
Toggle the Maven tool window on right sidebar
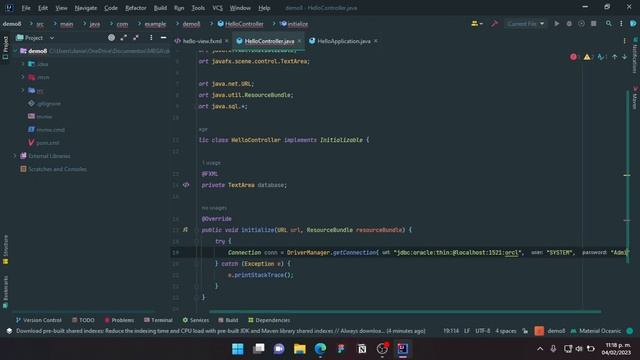635,98
